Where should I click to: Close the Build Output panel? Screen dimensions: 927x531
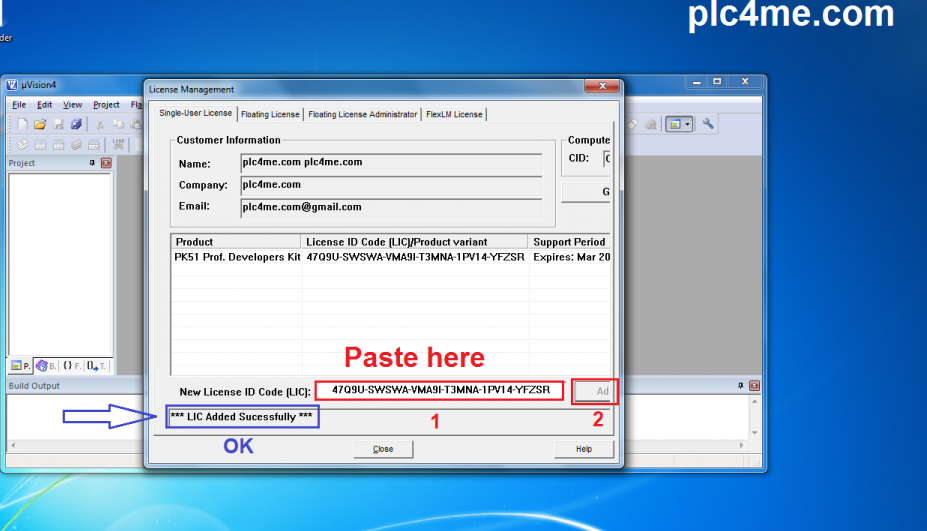coord(755,386)
